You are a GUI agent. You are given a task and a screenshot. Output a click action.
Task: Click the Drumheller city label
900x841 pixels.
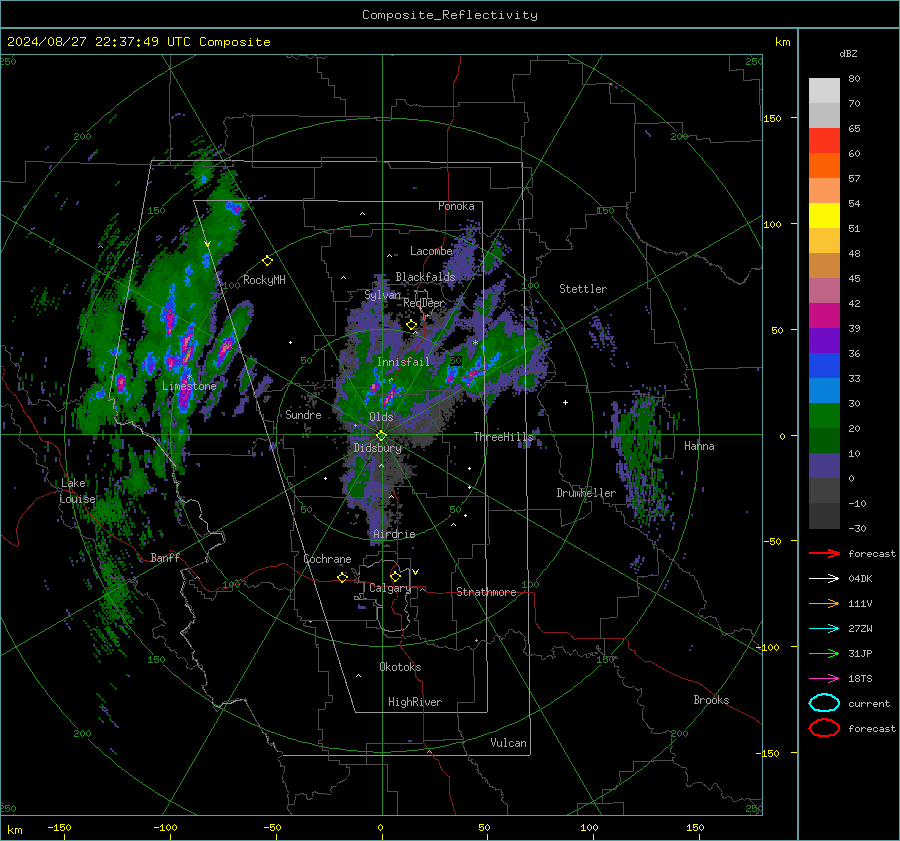tap(586, 493)
